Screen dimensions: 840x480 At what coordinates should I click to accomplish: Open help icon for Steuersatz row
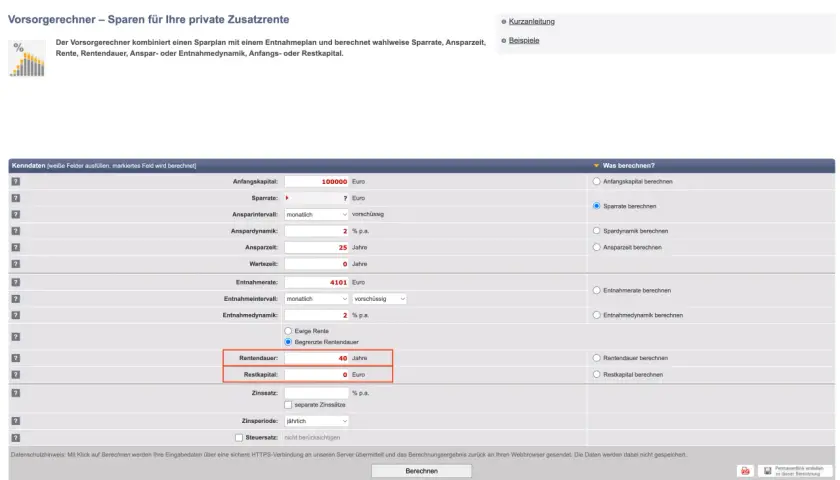pos(16,438)
